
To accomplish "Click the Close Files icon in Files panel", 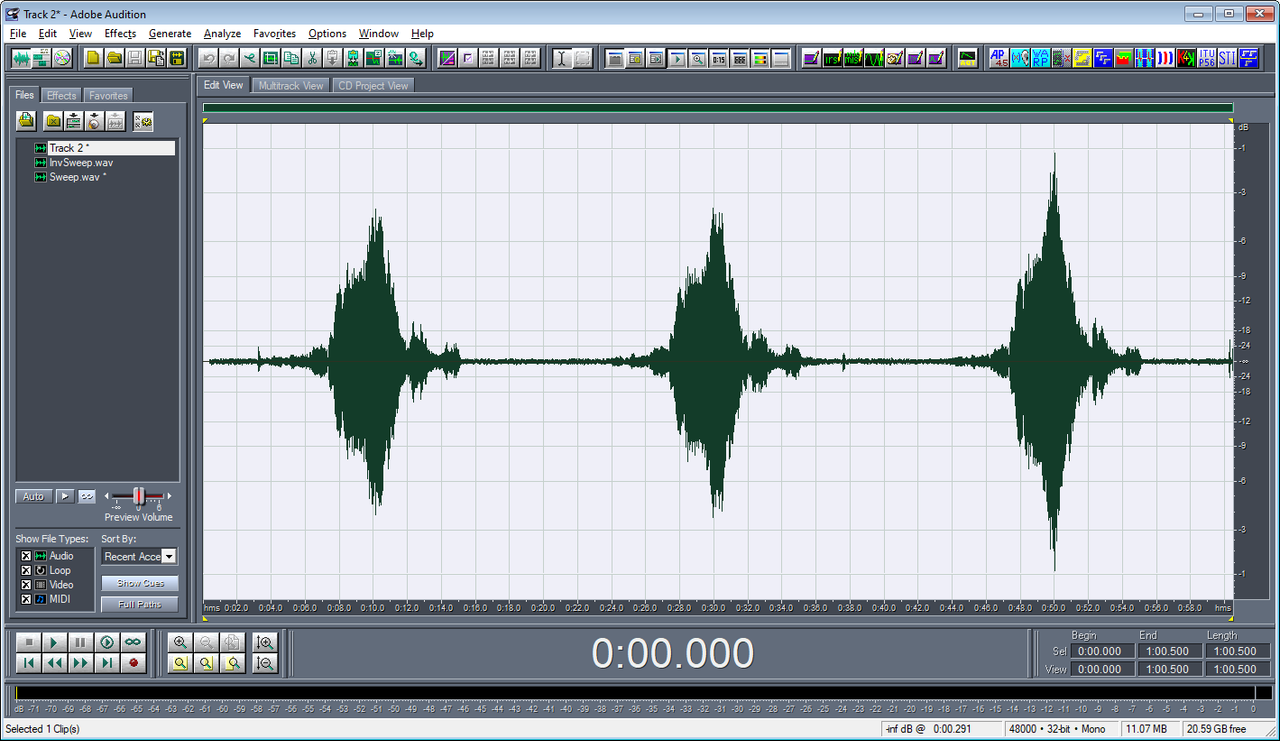I will 53,121.
